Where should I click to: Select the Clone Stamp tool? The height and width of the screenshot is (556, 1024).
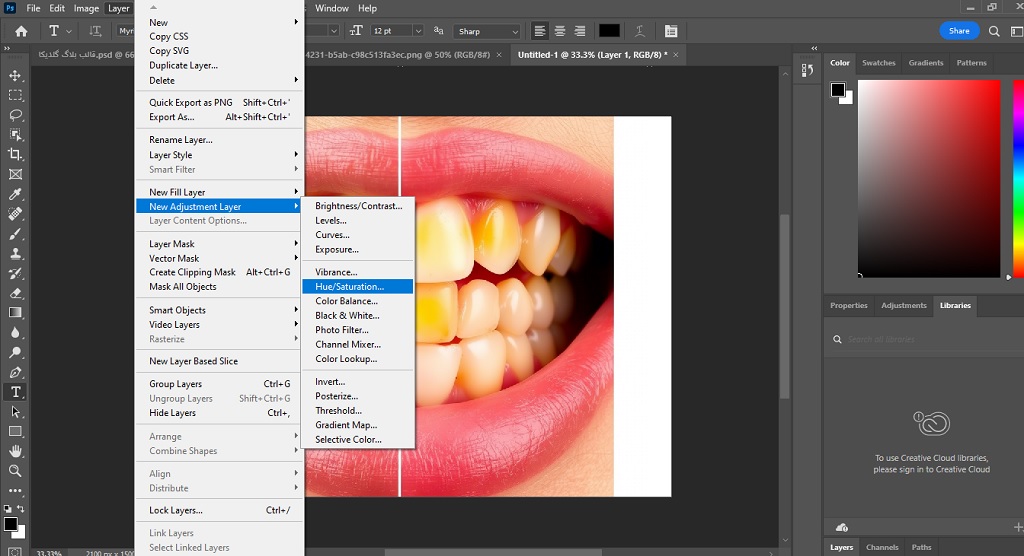pos(16,253)
